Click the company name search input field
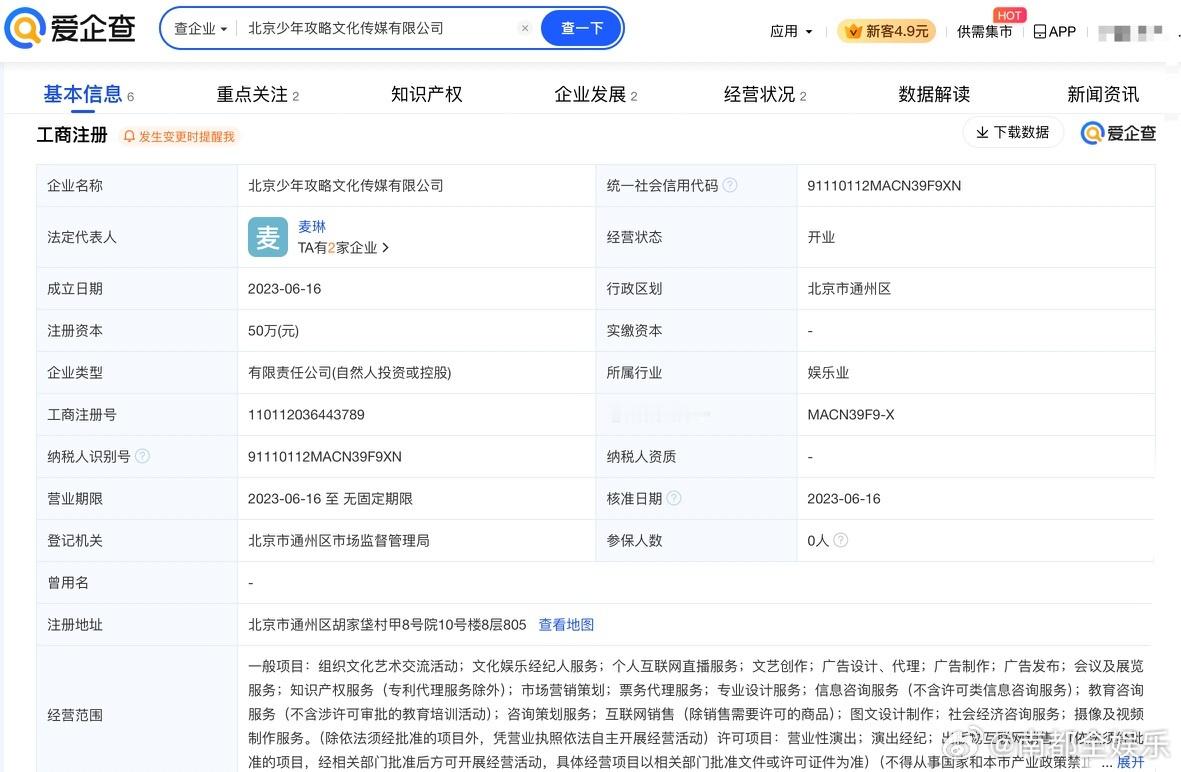 point(377,28)
